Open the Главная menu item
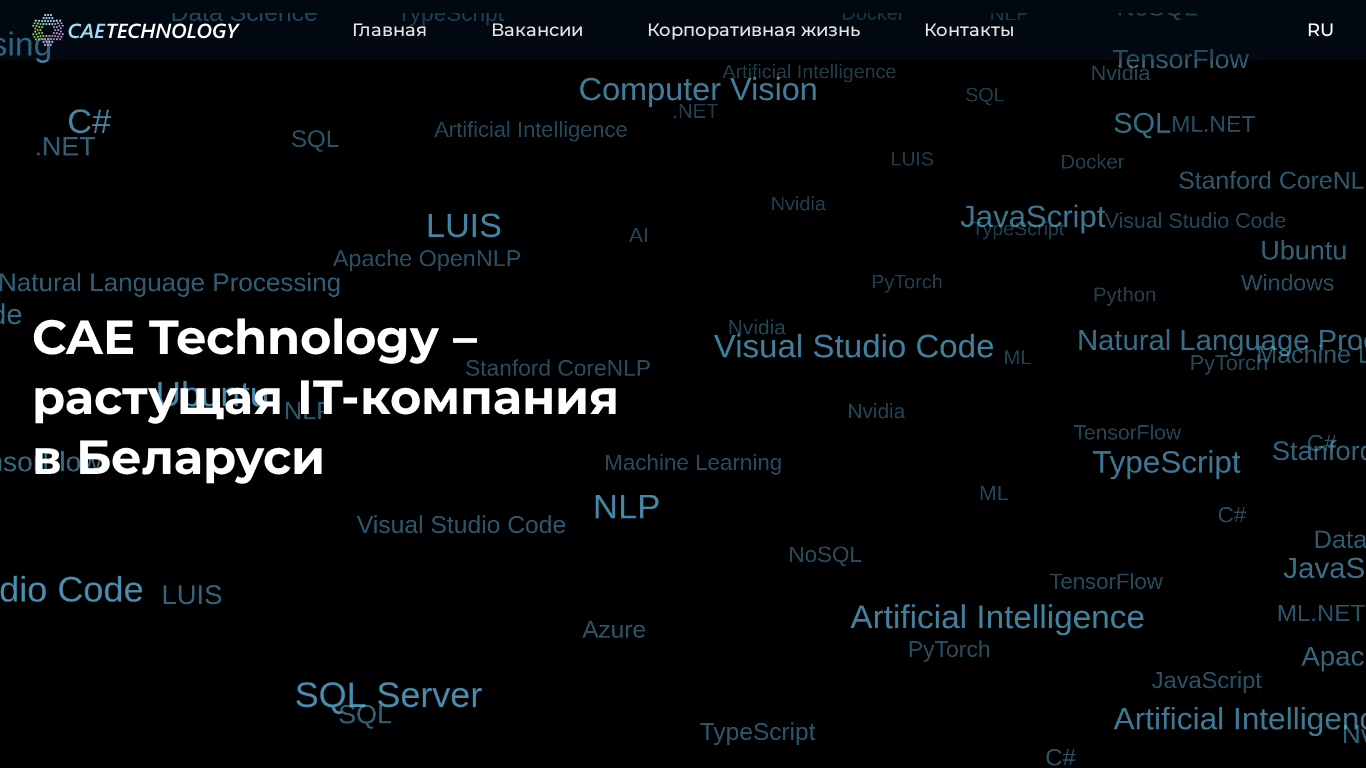This screenshot has height=768, width=1366. [389, 30]
